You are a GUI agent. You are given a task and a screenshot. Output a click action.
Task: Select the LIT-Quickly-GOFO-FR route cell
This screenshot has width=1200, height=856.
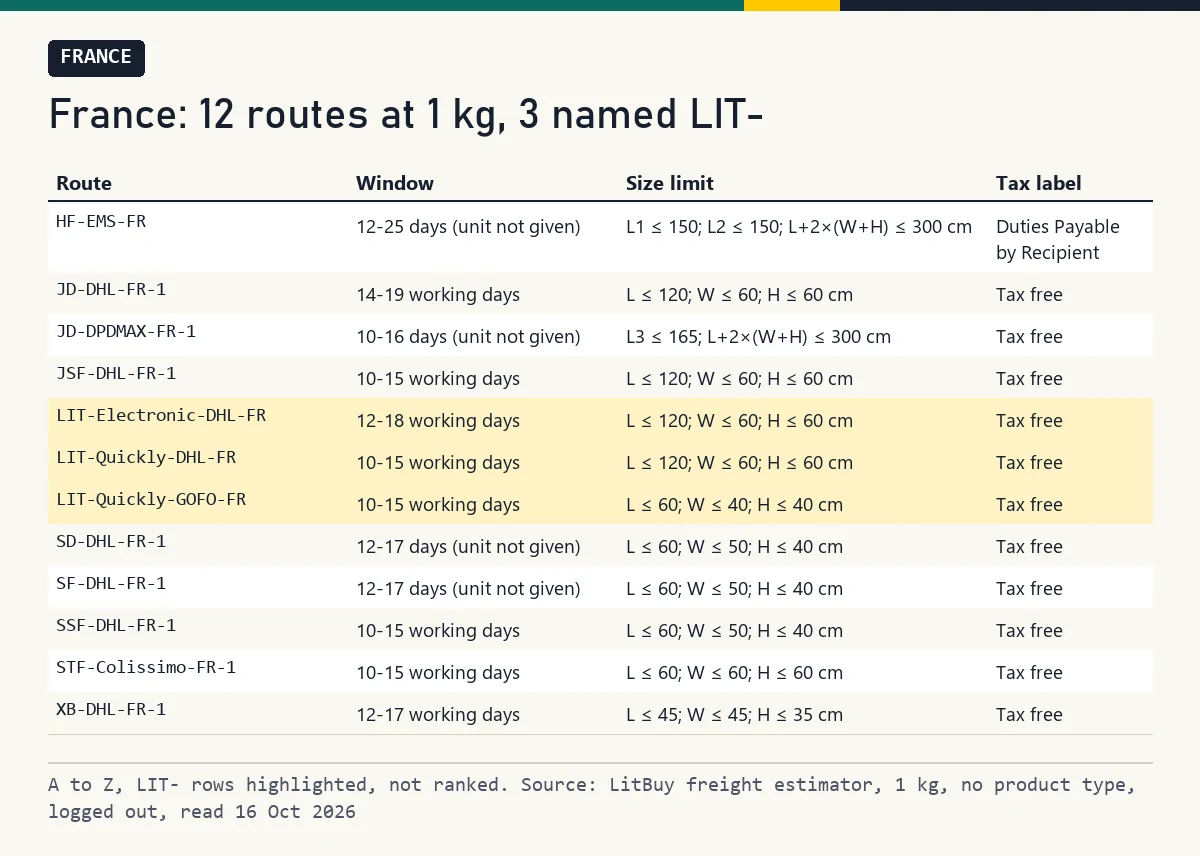point(151,499)
